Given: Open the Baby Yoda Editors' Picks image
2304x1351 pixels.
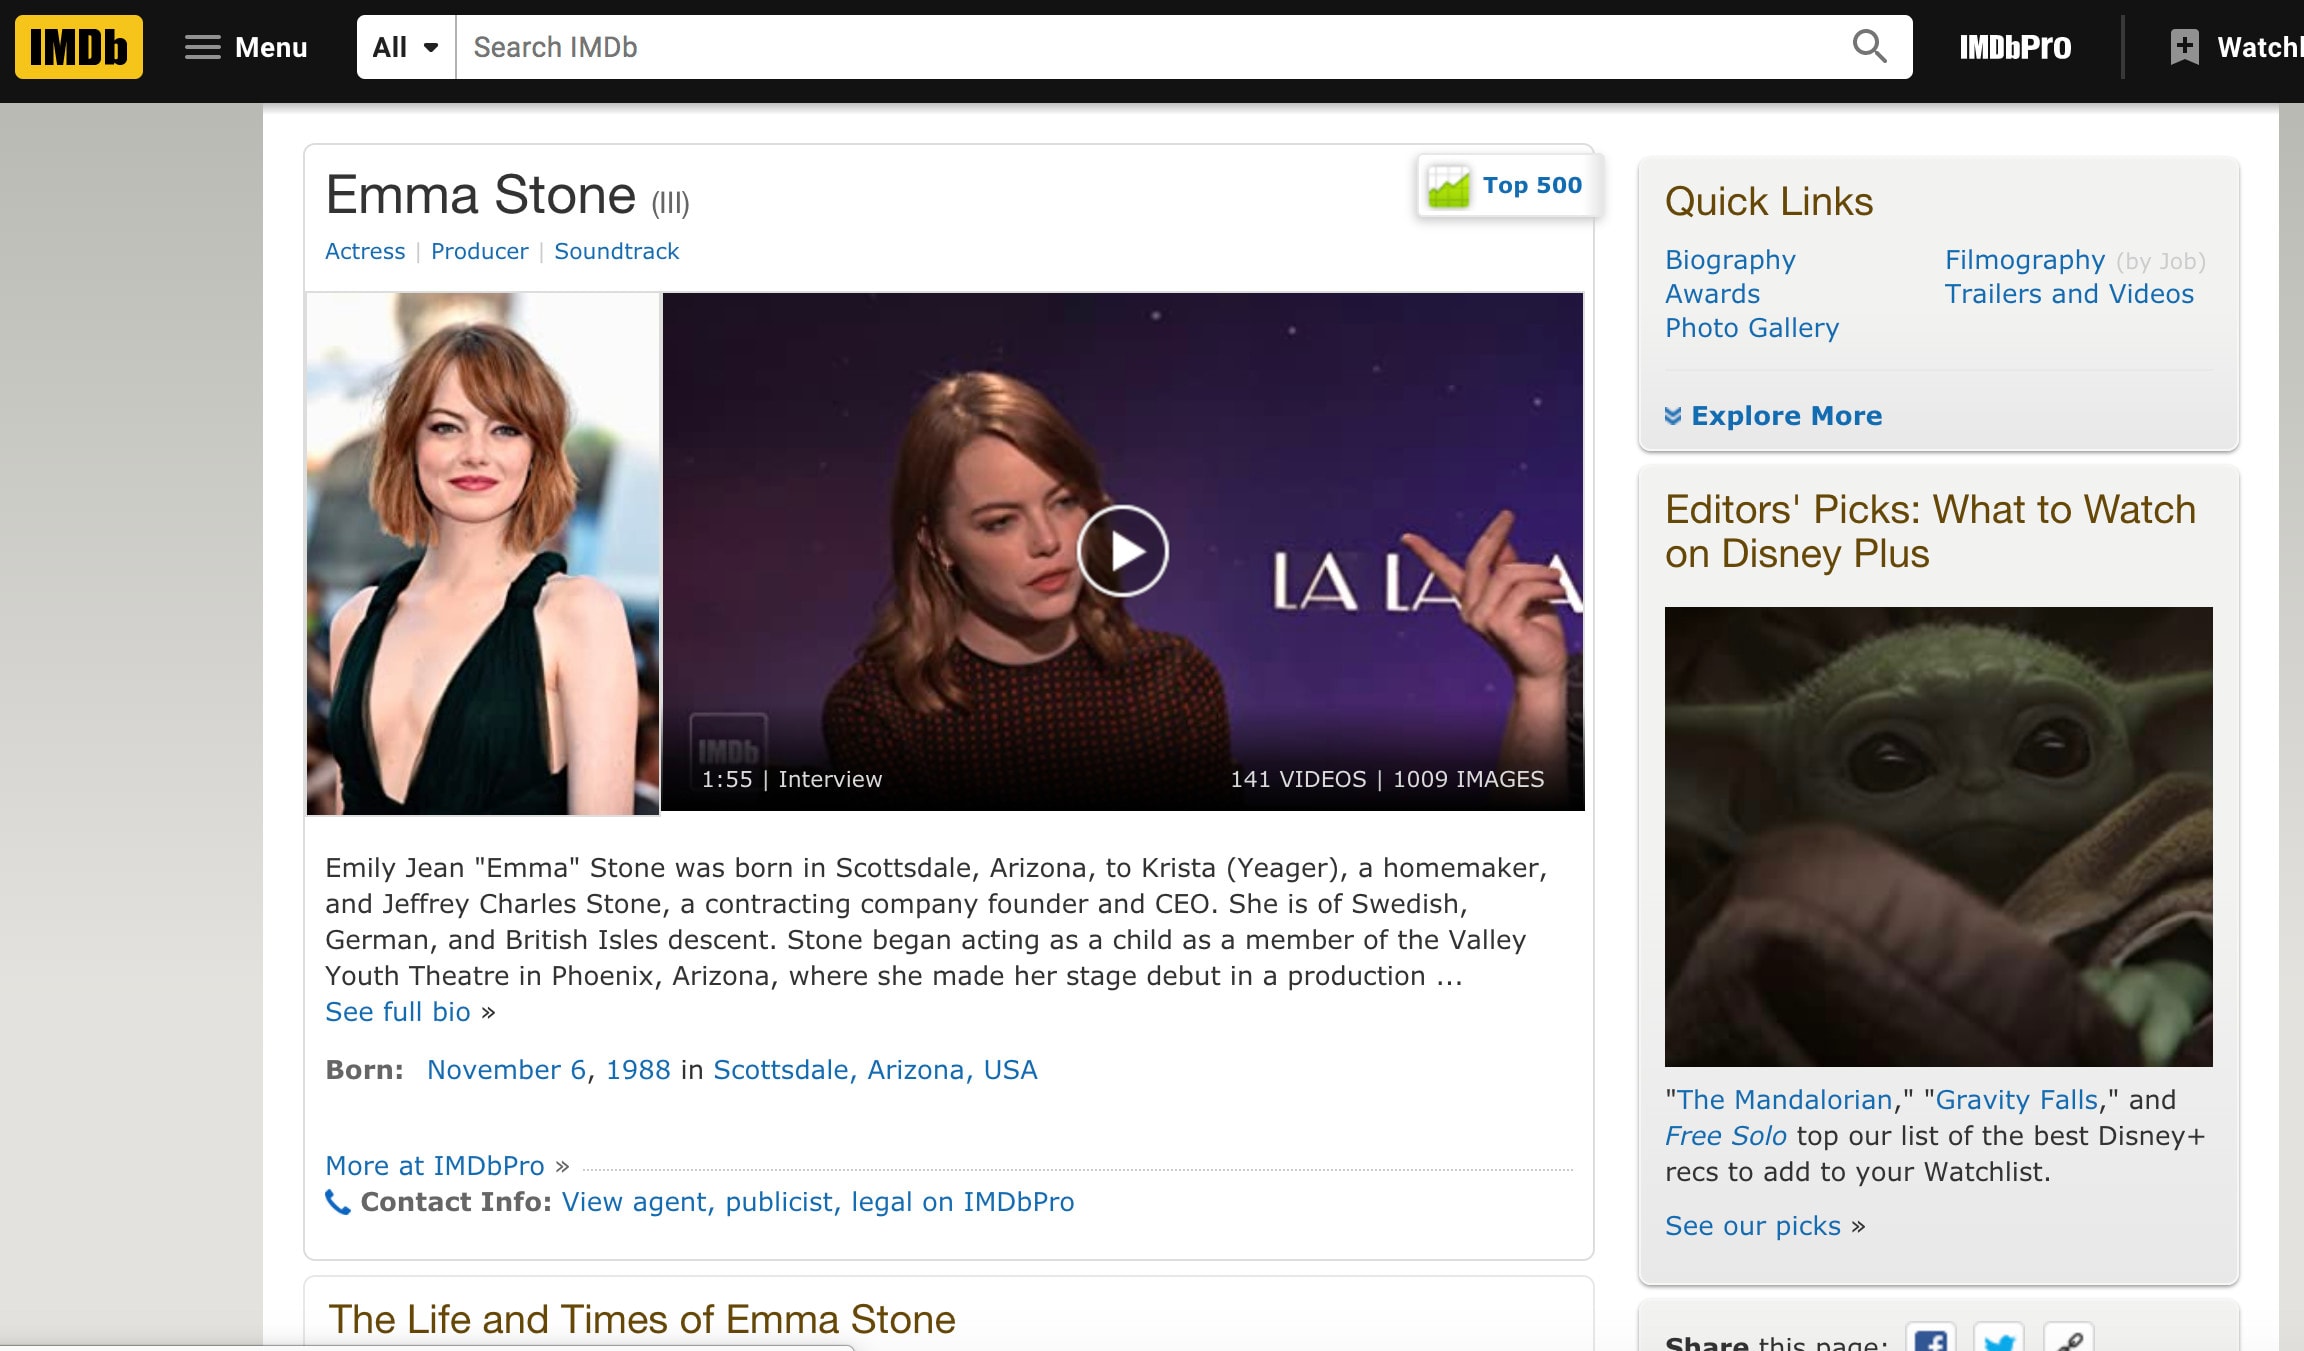Looking at the screenshot, I should click(x=1938, y=836).
